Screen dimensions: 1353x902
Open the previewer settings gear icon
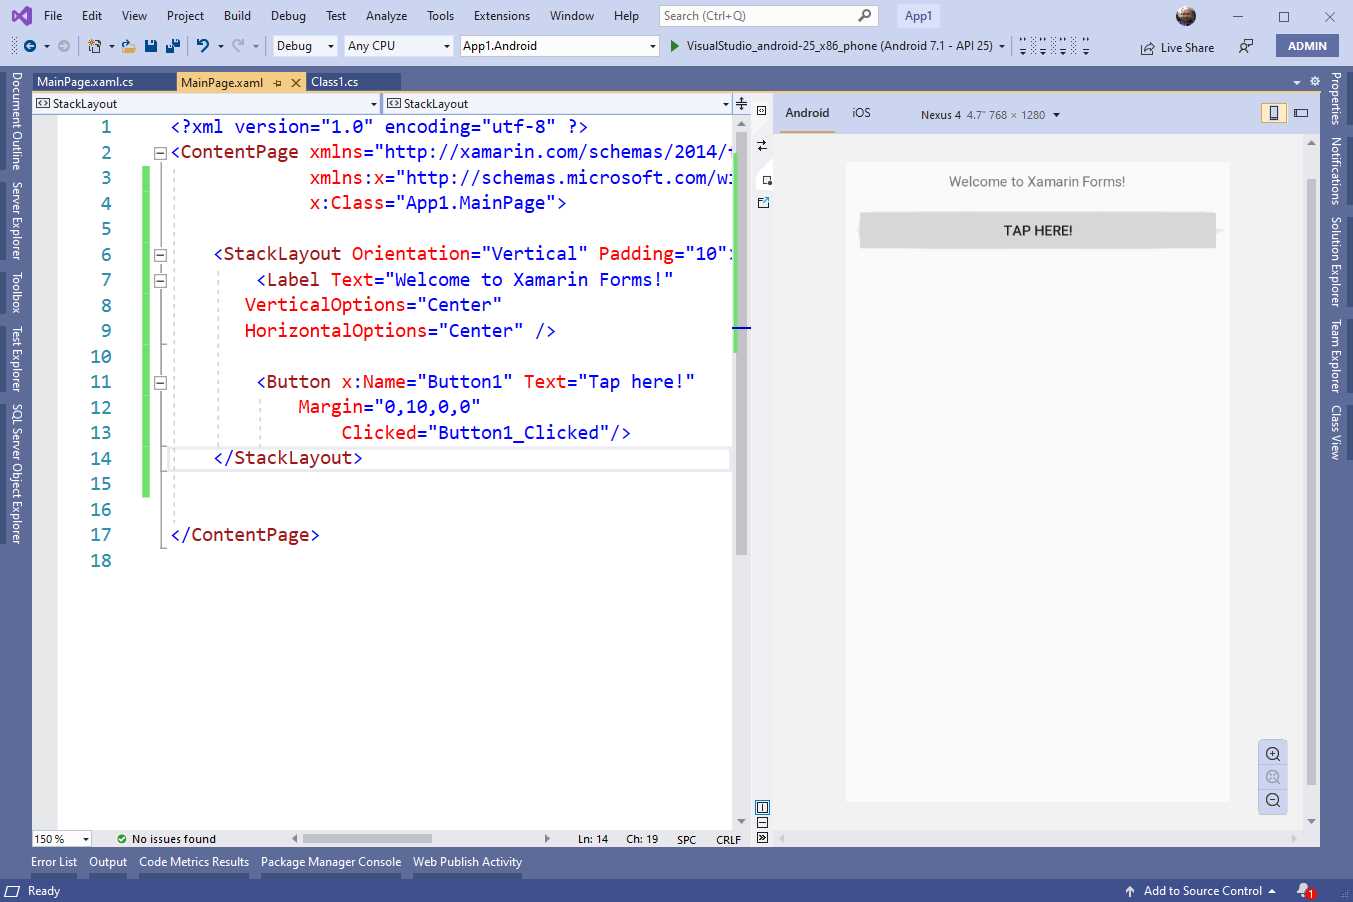coord(1314,80)
